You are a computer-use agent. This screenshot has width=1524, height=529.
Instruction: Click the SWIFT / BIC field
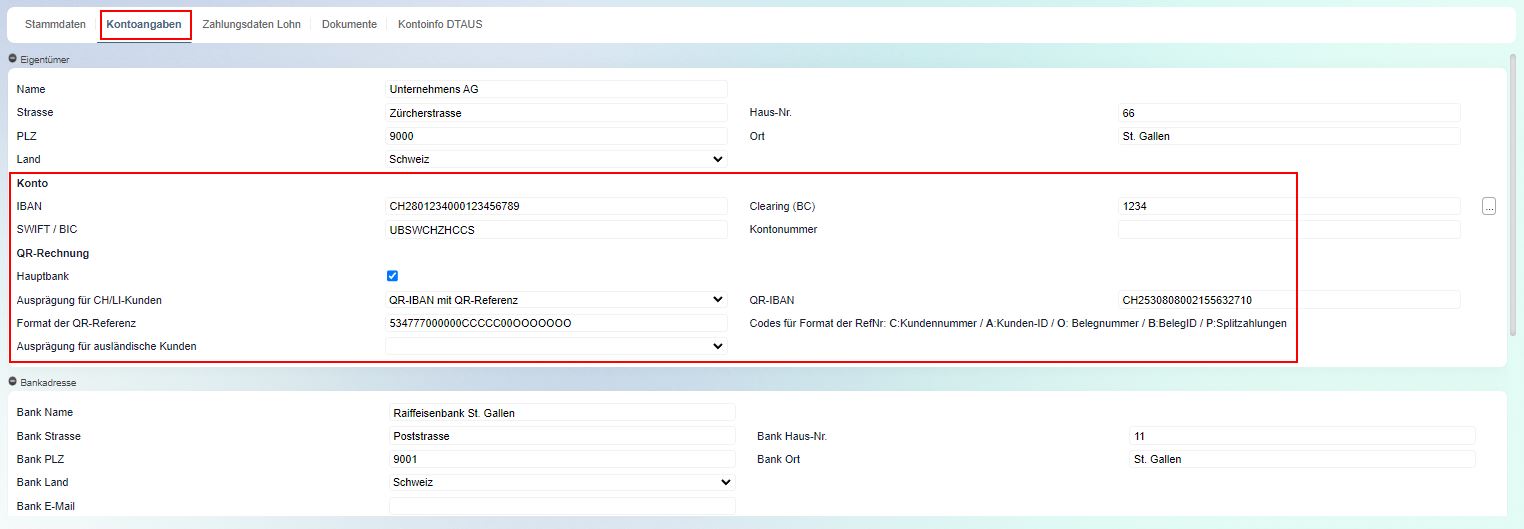click(556, 230)
